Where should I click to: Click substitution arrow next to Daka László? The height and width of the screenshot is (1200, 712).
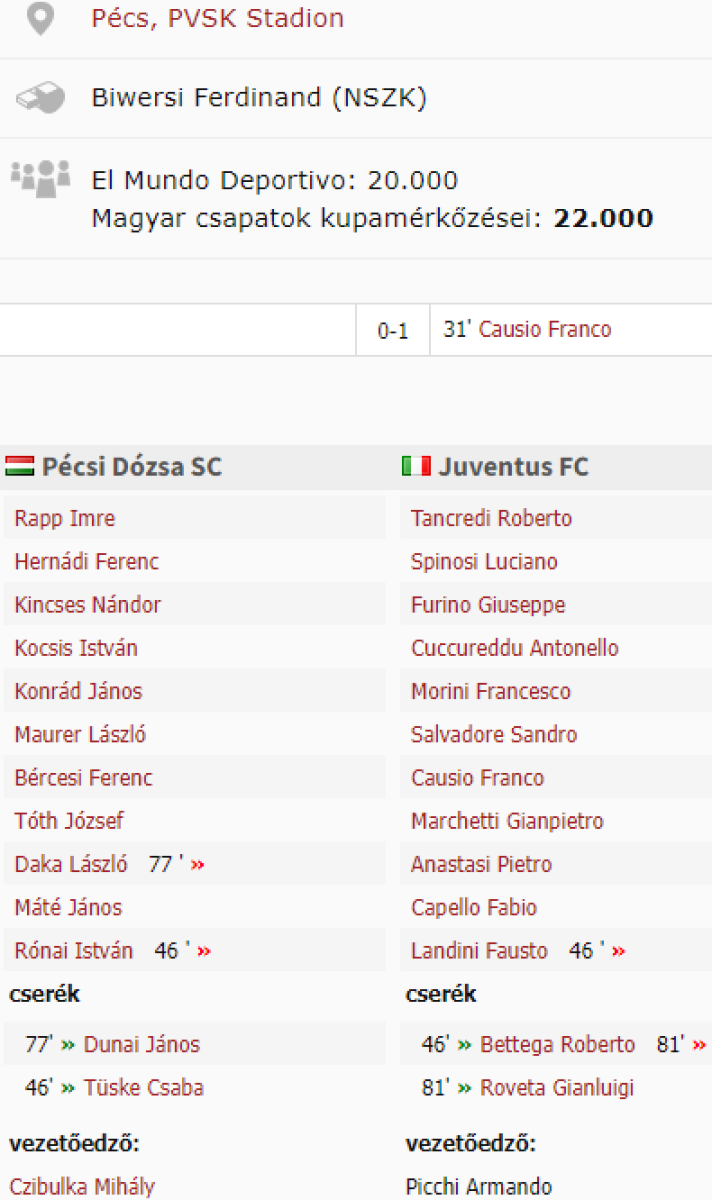click(197, 865)
